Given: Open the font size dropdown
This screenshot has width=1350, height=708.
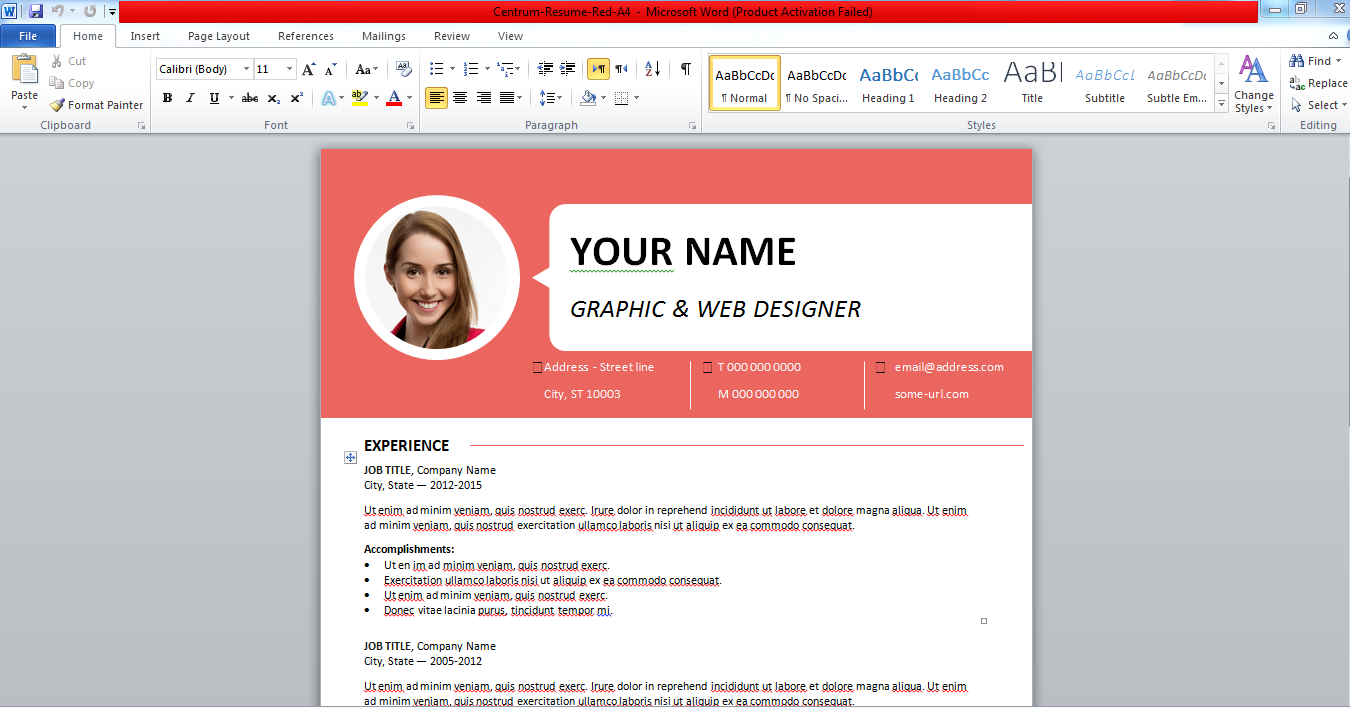Looking at the screenshot, I should point(290,69).
